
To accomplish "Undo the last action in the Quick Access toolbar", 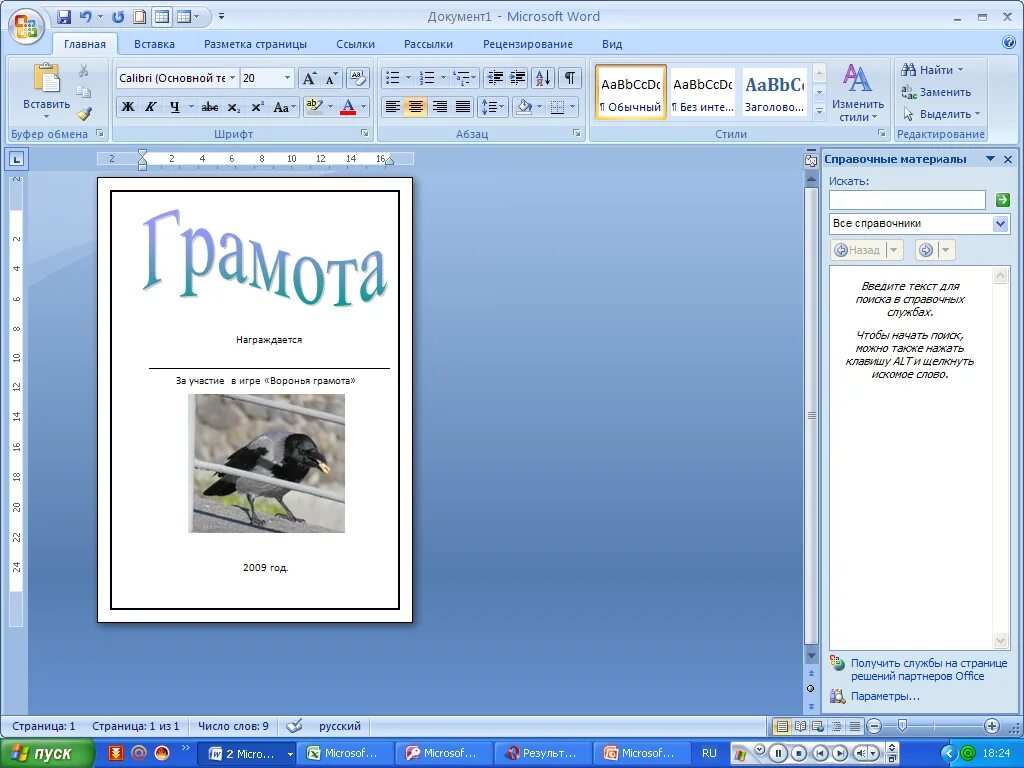I will (x=86, y=17).
